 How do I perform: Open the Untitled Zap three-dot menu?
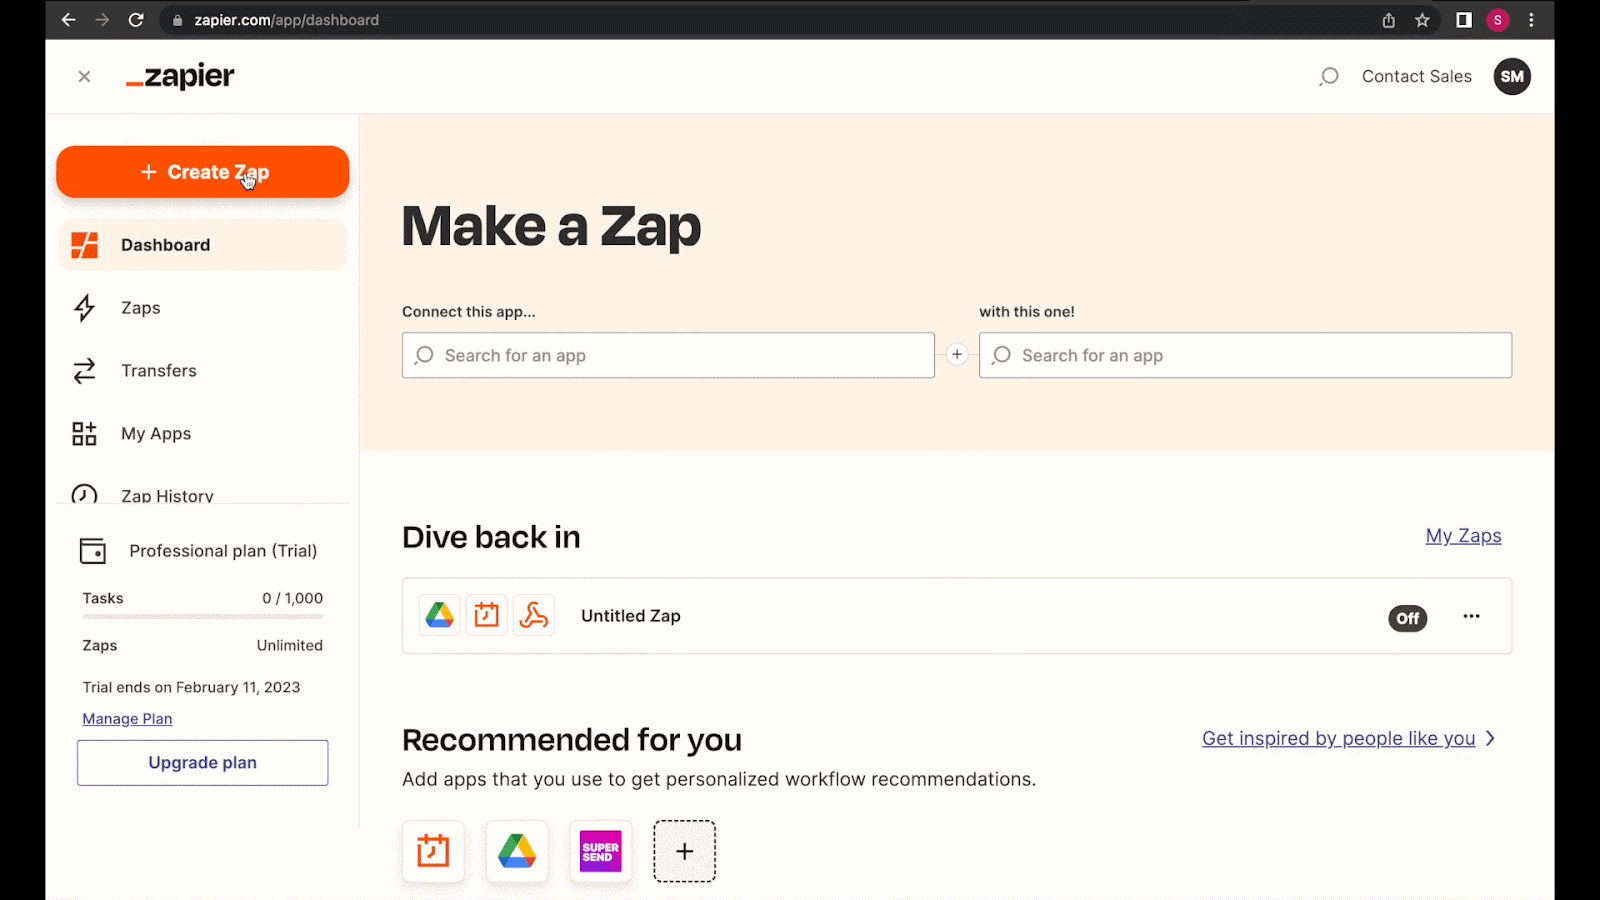[1471, 616]
